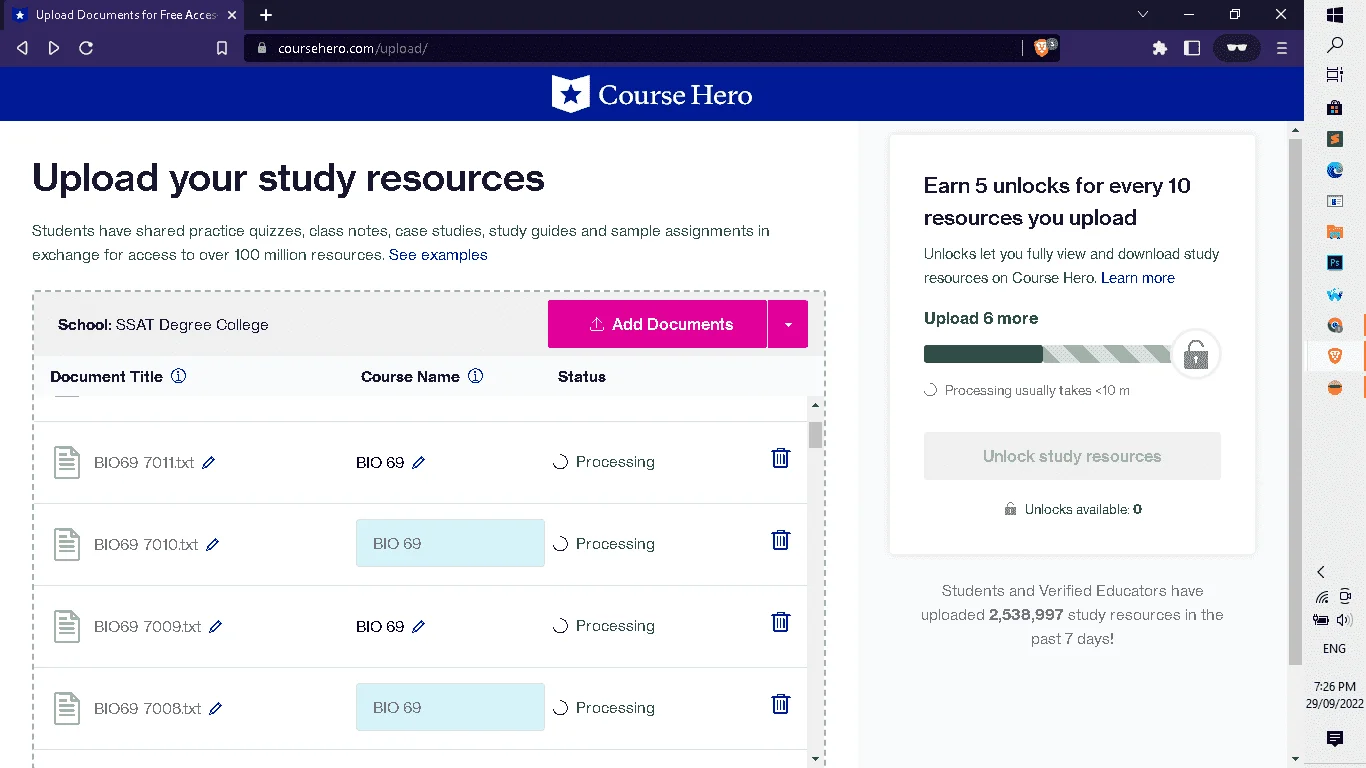The image size is (1366, 768).
Task: Edit the title of BIO69 7008.txt
Action: tap(215, 709)
